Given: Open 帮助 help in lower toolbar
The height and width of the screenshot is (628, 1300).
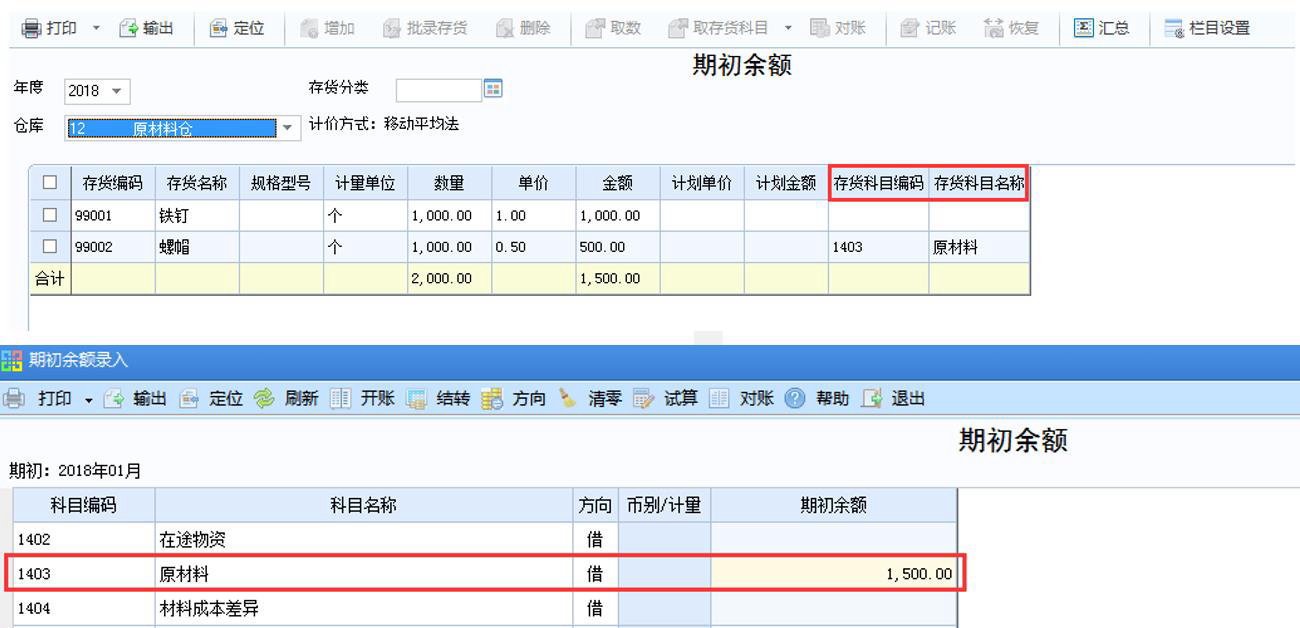Looking at the screenshot, I should pyautogui.click(x=795, y=398).
